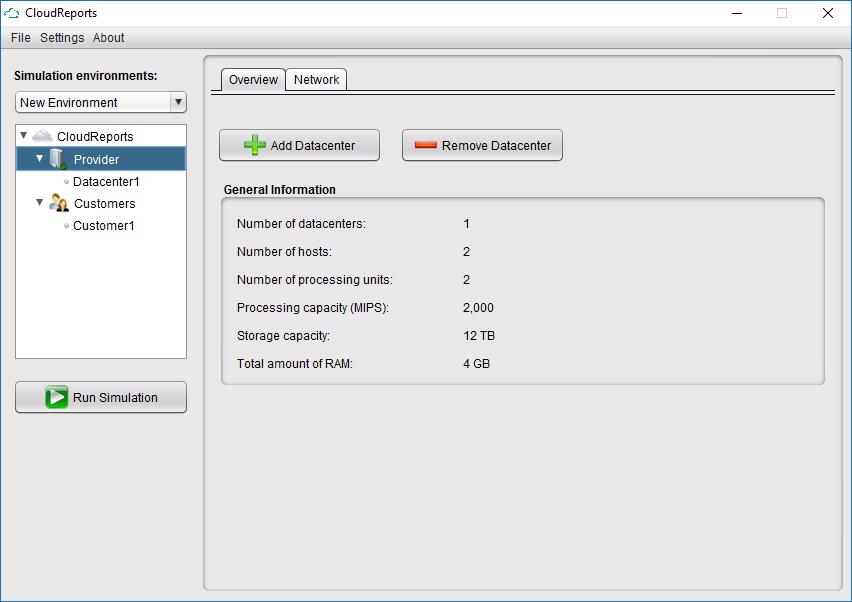Click the CloudReports cloud icon in tree

tap(42, 136)
